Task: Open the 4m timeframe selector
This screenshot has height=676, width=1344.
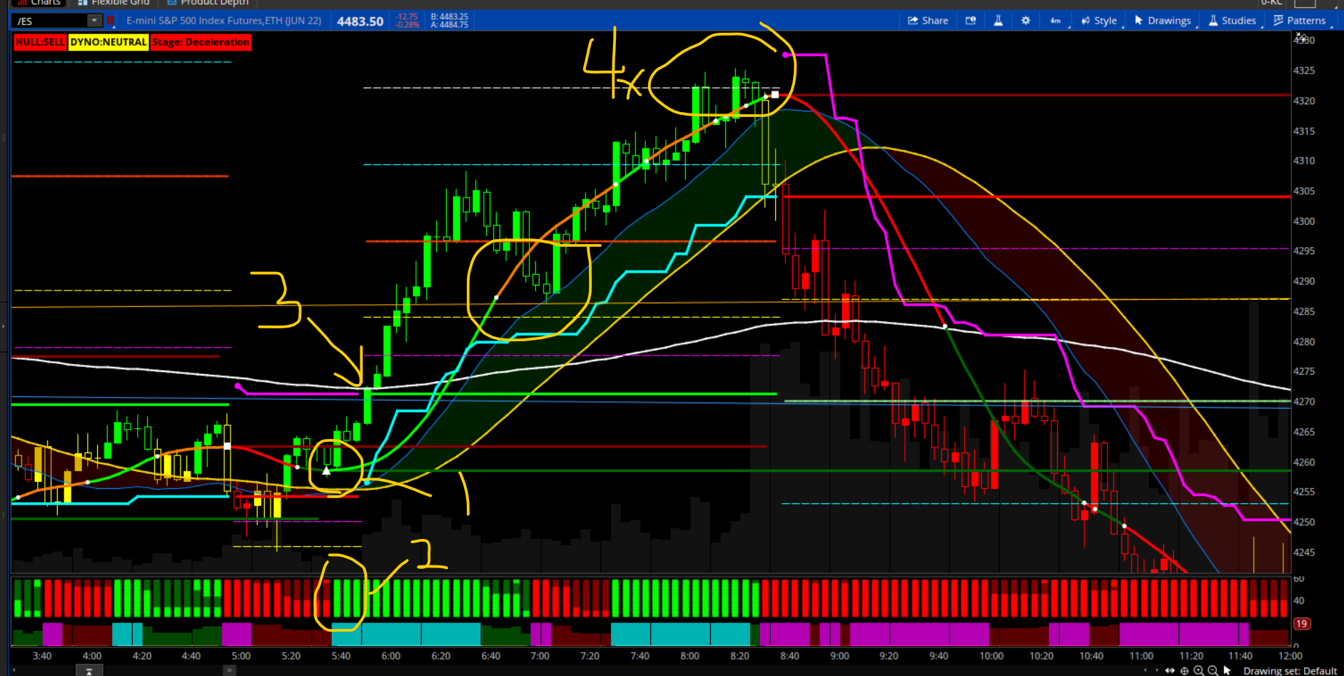Action: coord(1055,20)
